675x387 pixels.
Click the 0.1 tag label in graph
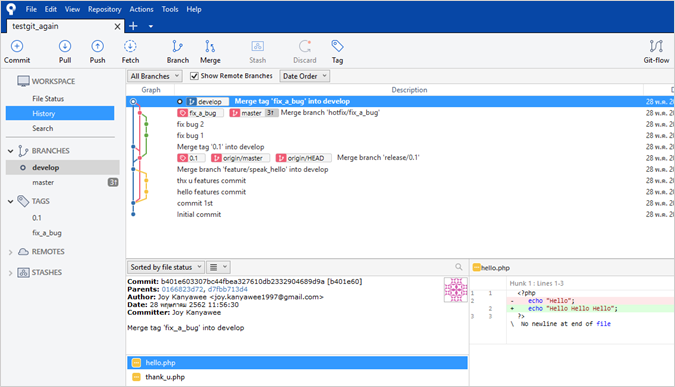tap(191, 158)
